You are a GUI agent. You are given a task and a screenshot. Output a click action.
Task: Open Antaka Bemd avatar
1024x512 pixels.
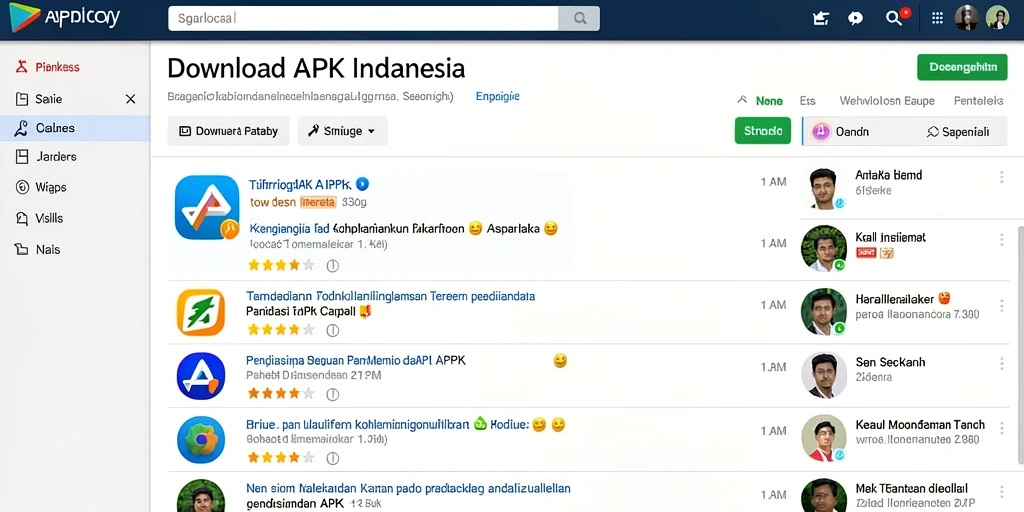pyautogui.click(x=824, y=188)
